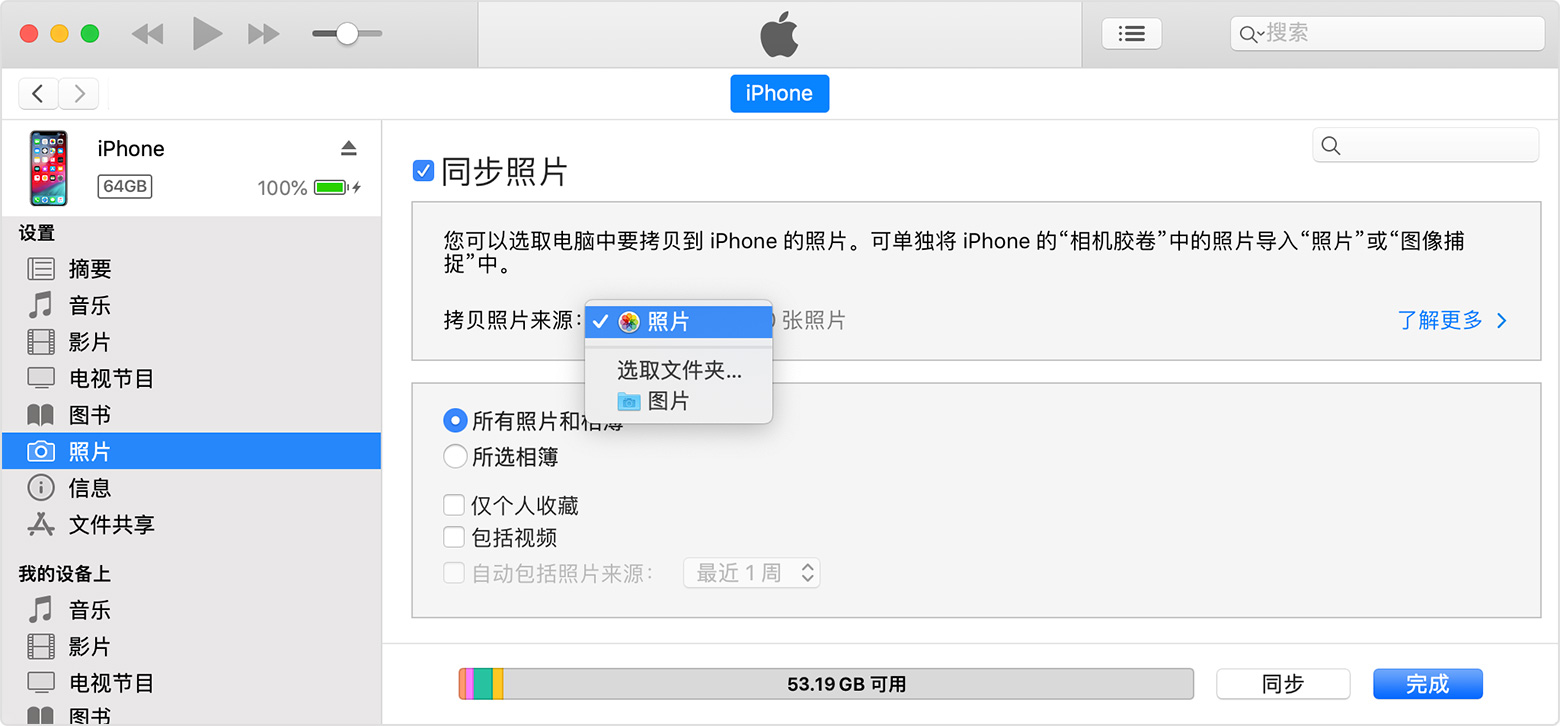This screenshot has height=726, width=1560.
Task: Click the rewind previous track icon
Action: pos(147,34)
